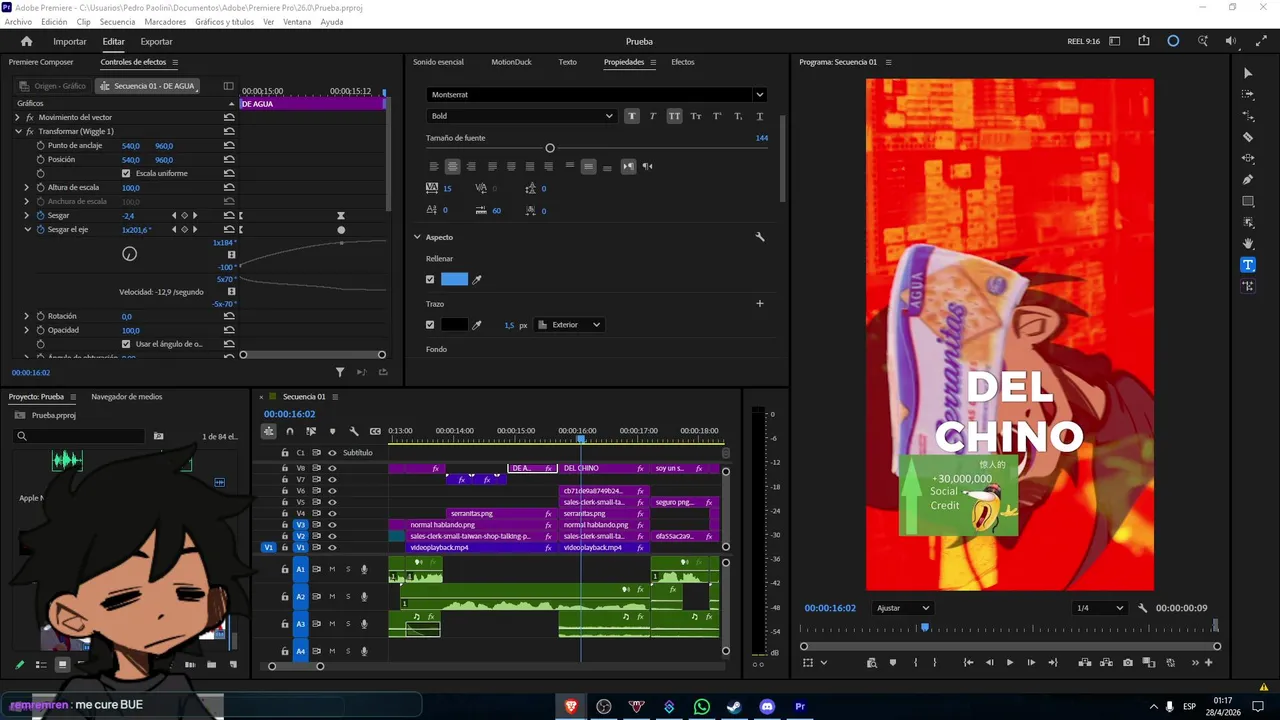Expand the Movimiento del vector effect
This screenshot has height=720, width=1280.
coord(17,117)
